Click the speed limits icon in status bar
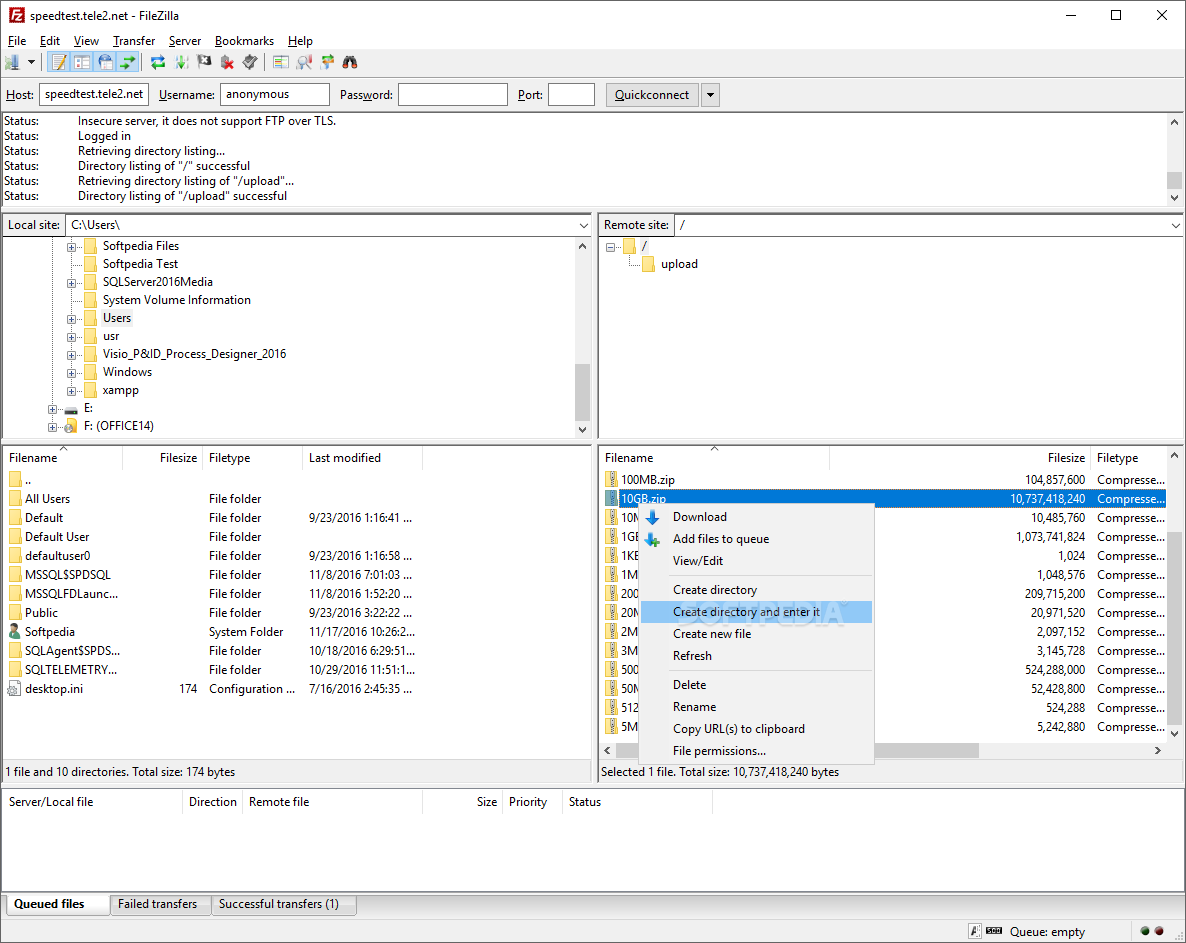1186x943 pixels. tap(994, 931)
